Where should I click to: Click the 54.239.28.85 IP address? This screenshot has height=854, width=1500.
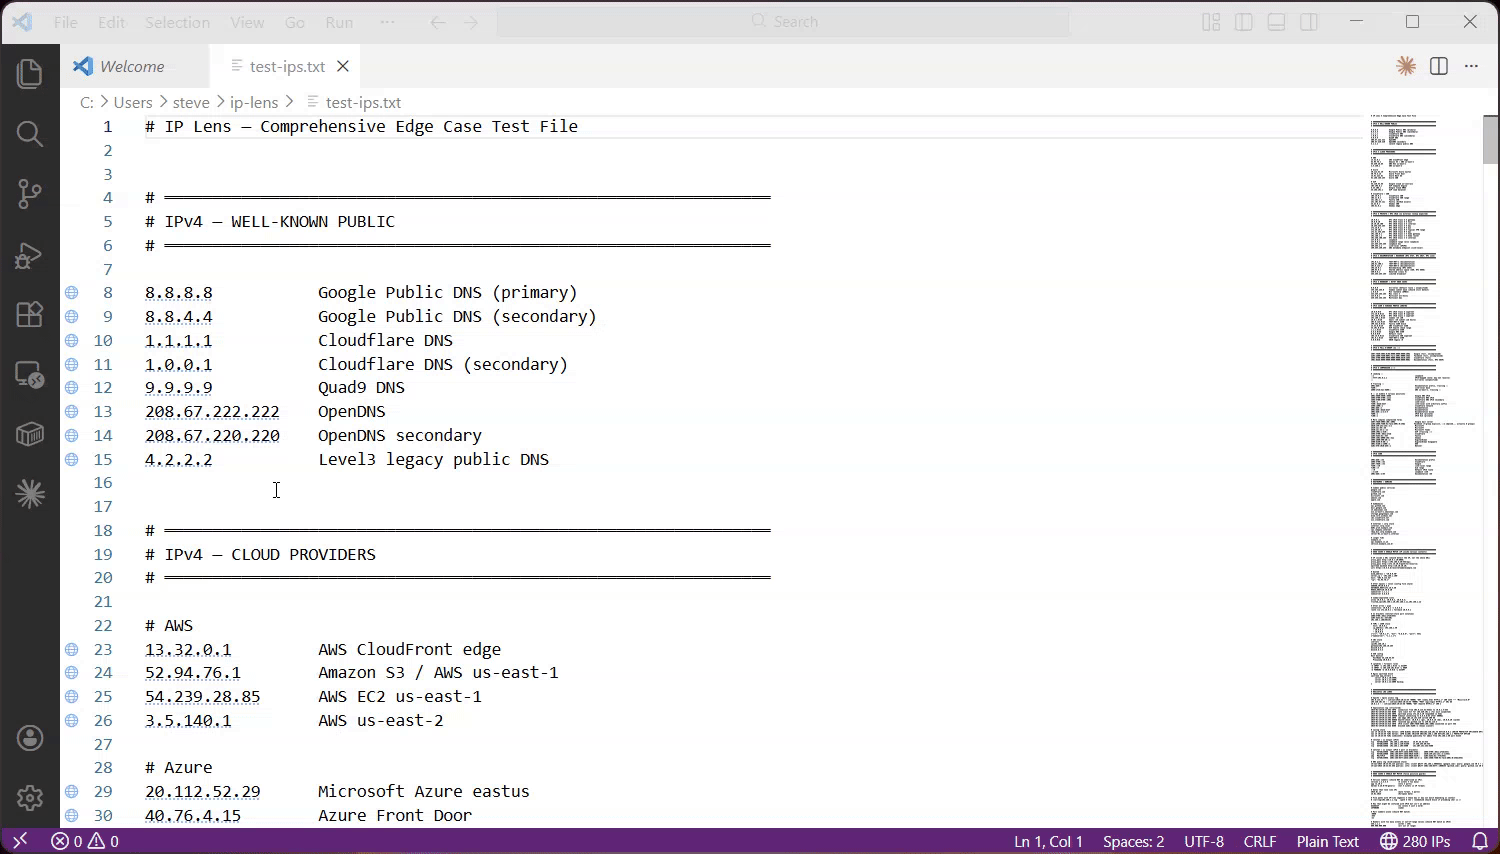[x=203, y=696]
